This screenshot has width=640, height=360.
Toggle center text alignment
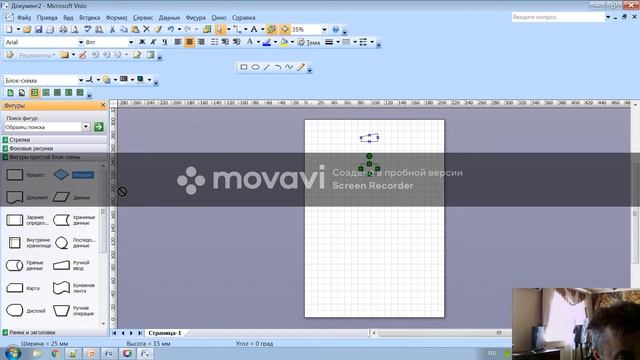point(189,42)
